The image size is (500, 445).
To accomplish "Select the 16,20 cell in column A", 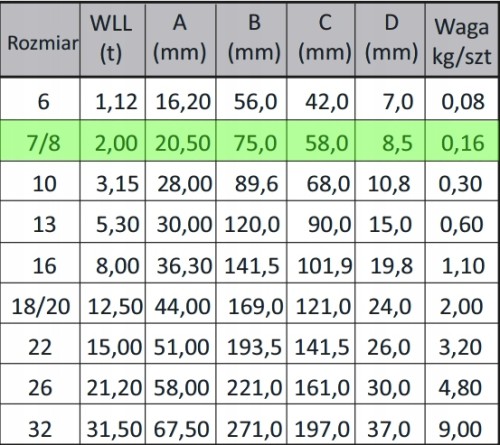I will coord(181,99).
